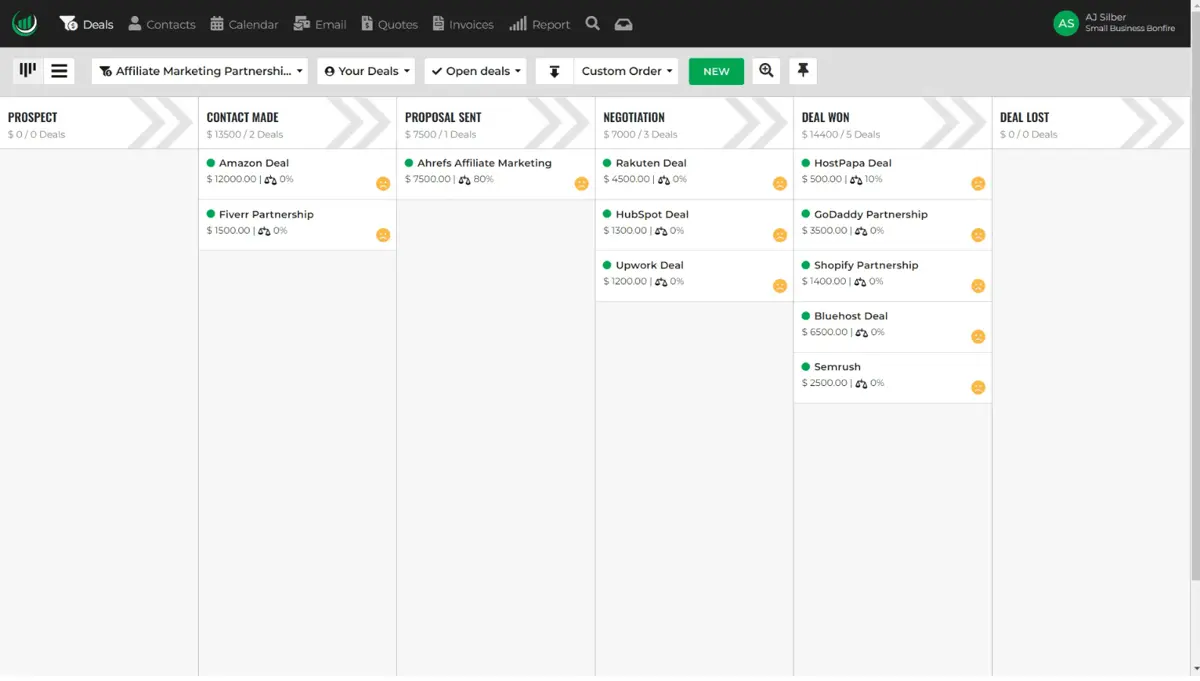
Task: Open the Report tab
Action: point(539,24)
